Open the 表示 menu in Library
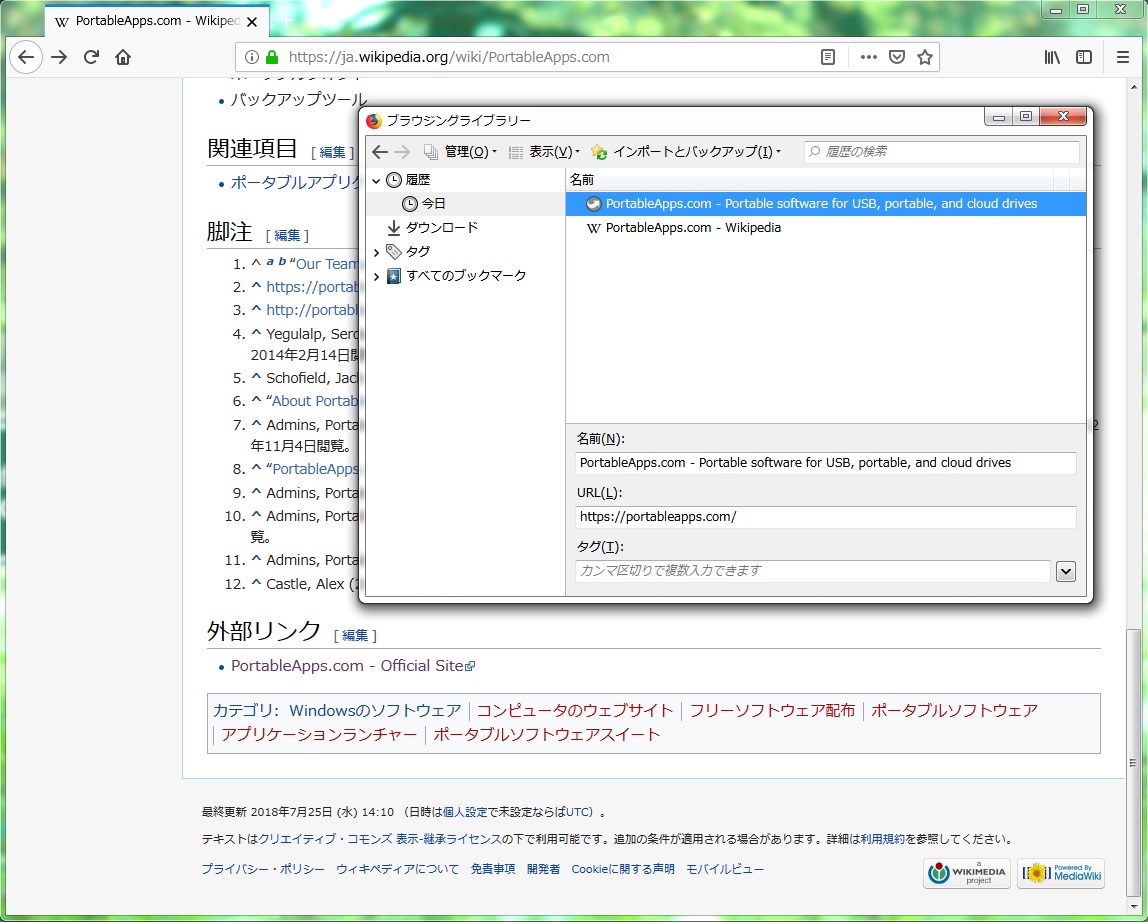This screenshot has height=922, width=1148. click(x=552, y=152)
